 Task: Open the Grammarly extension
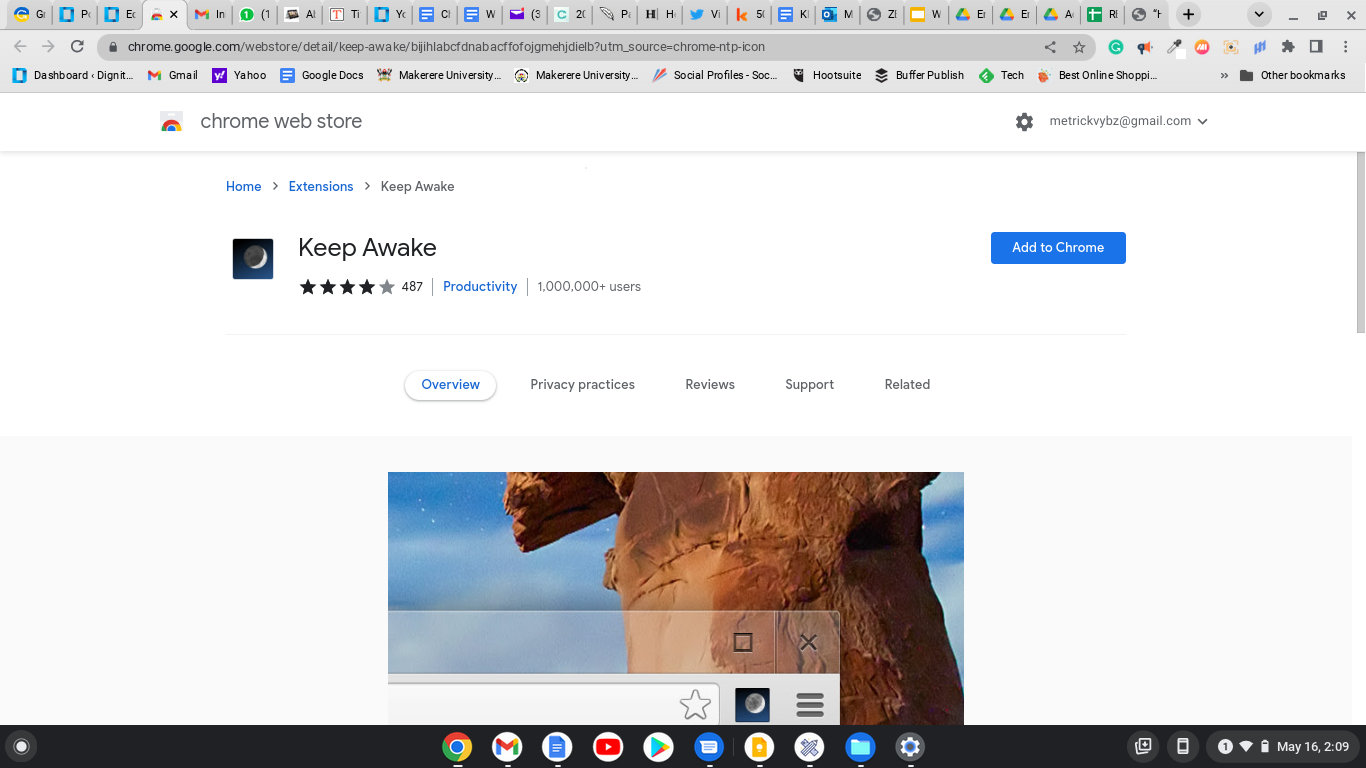1116,47
